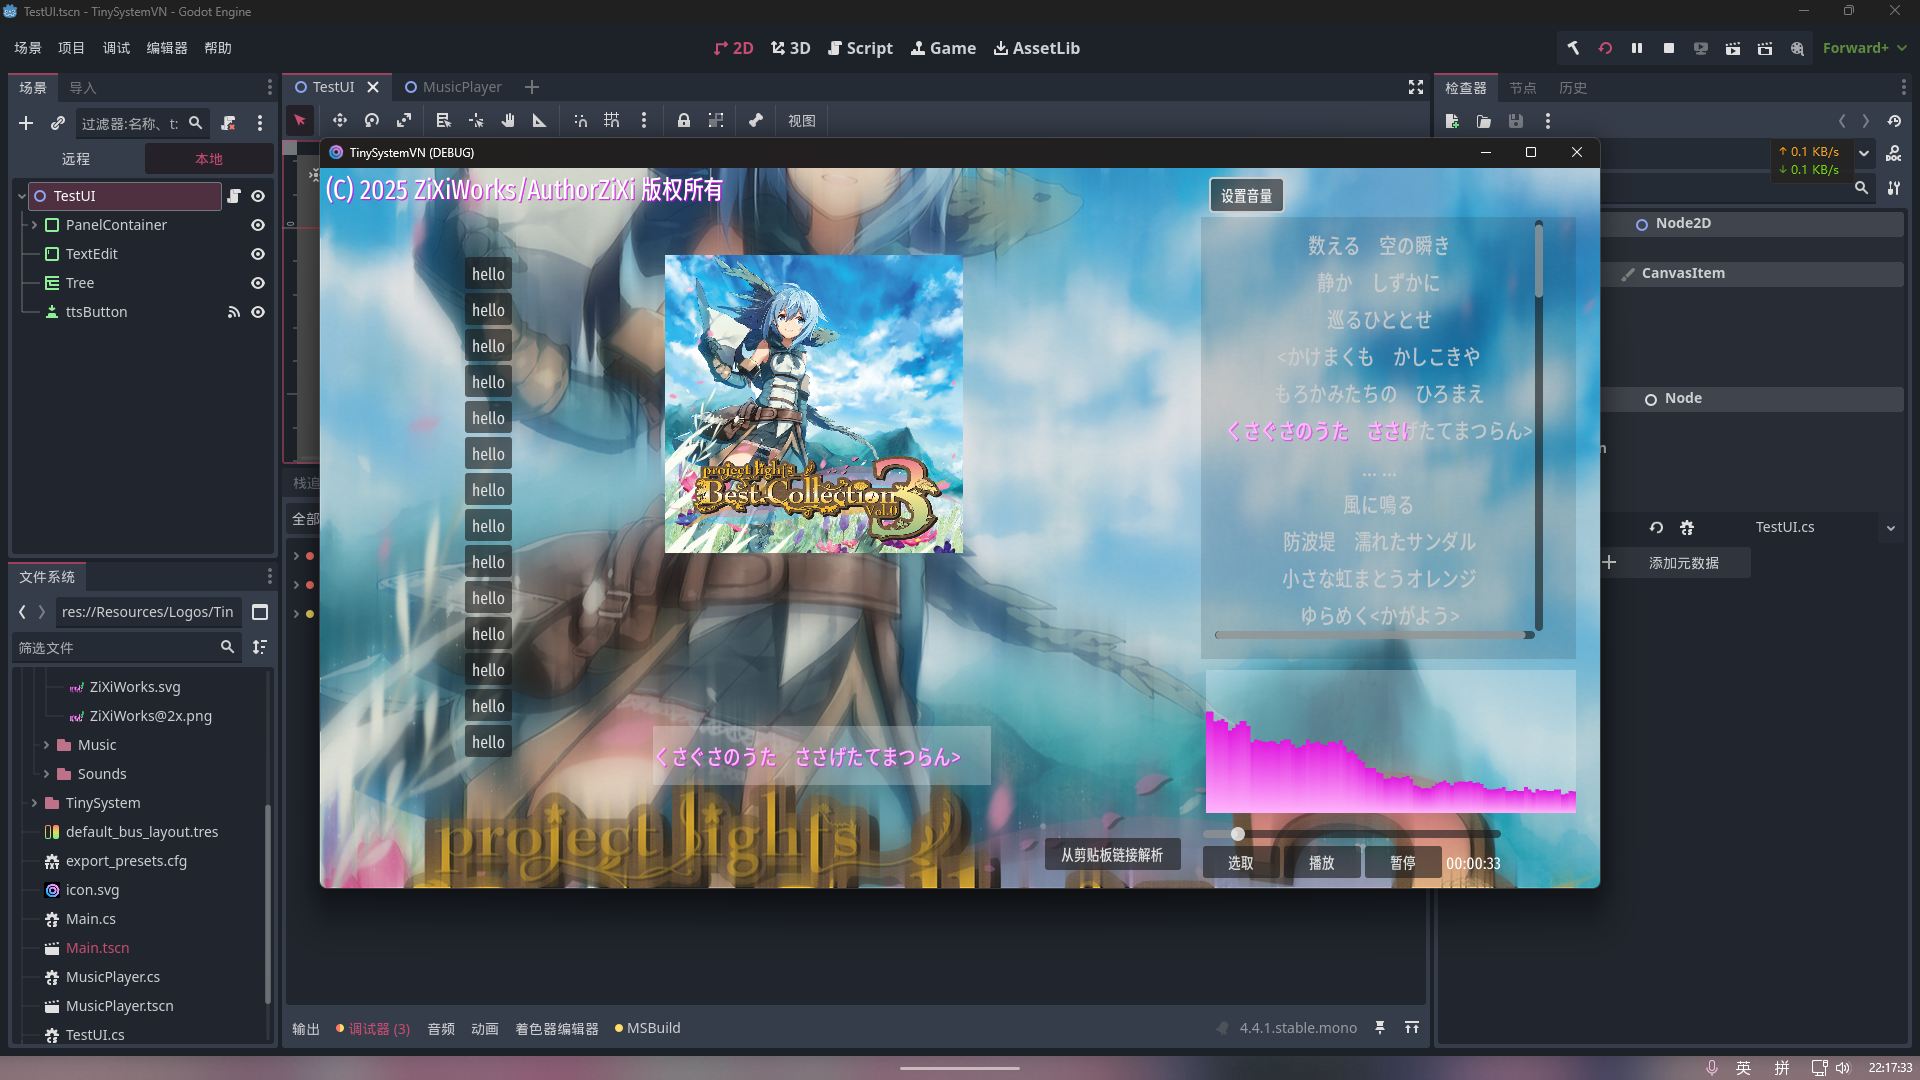Select the Scale tool

point(404,120)
